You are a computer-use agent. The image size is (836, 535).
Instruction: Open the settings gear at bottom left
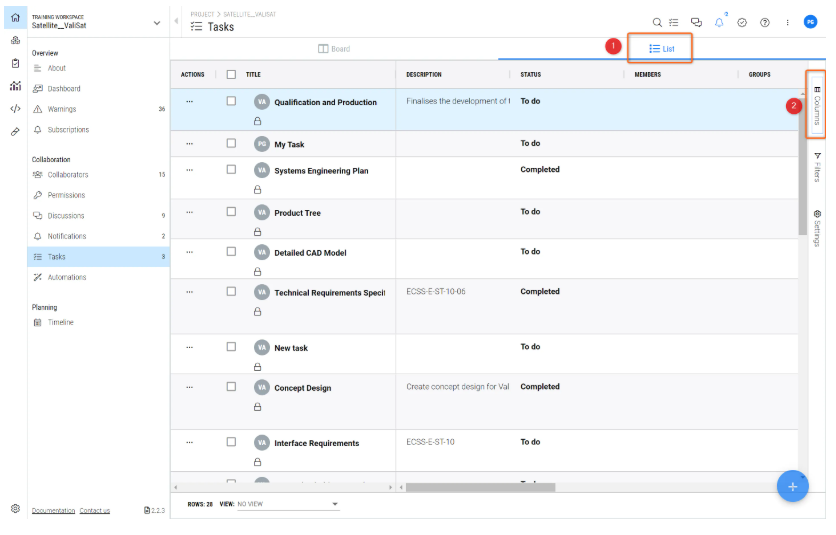coord(15,509)
